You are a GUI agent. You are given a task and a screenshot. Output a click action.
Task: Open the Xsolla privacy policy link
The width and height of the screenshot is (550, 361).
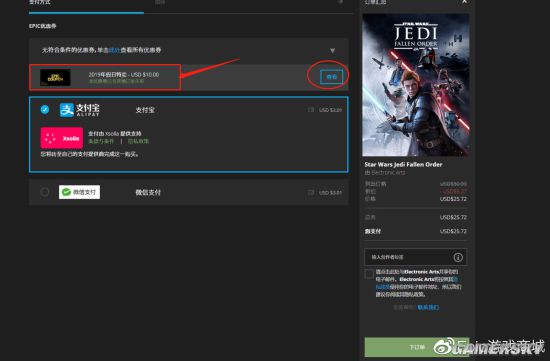pos(138,141)
